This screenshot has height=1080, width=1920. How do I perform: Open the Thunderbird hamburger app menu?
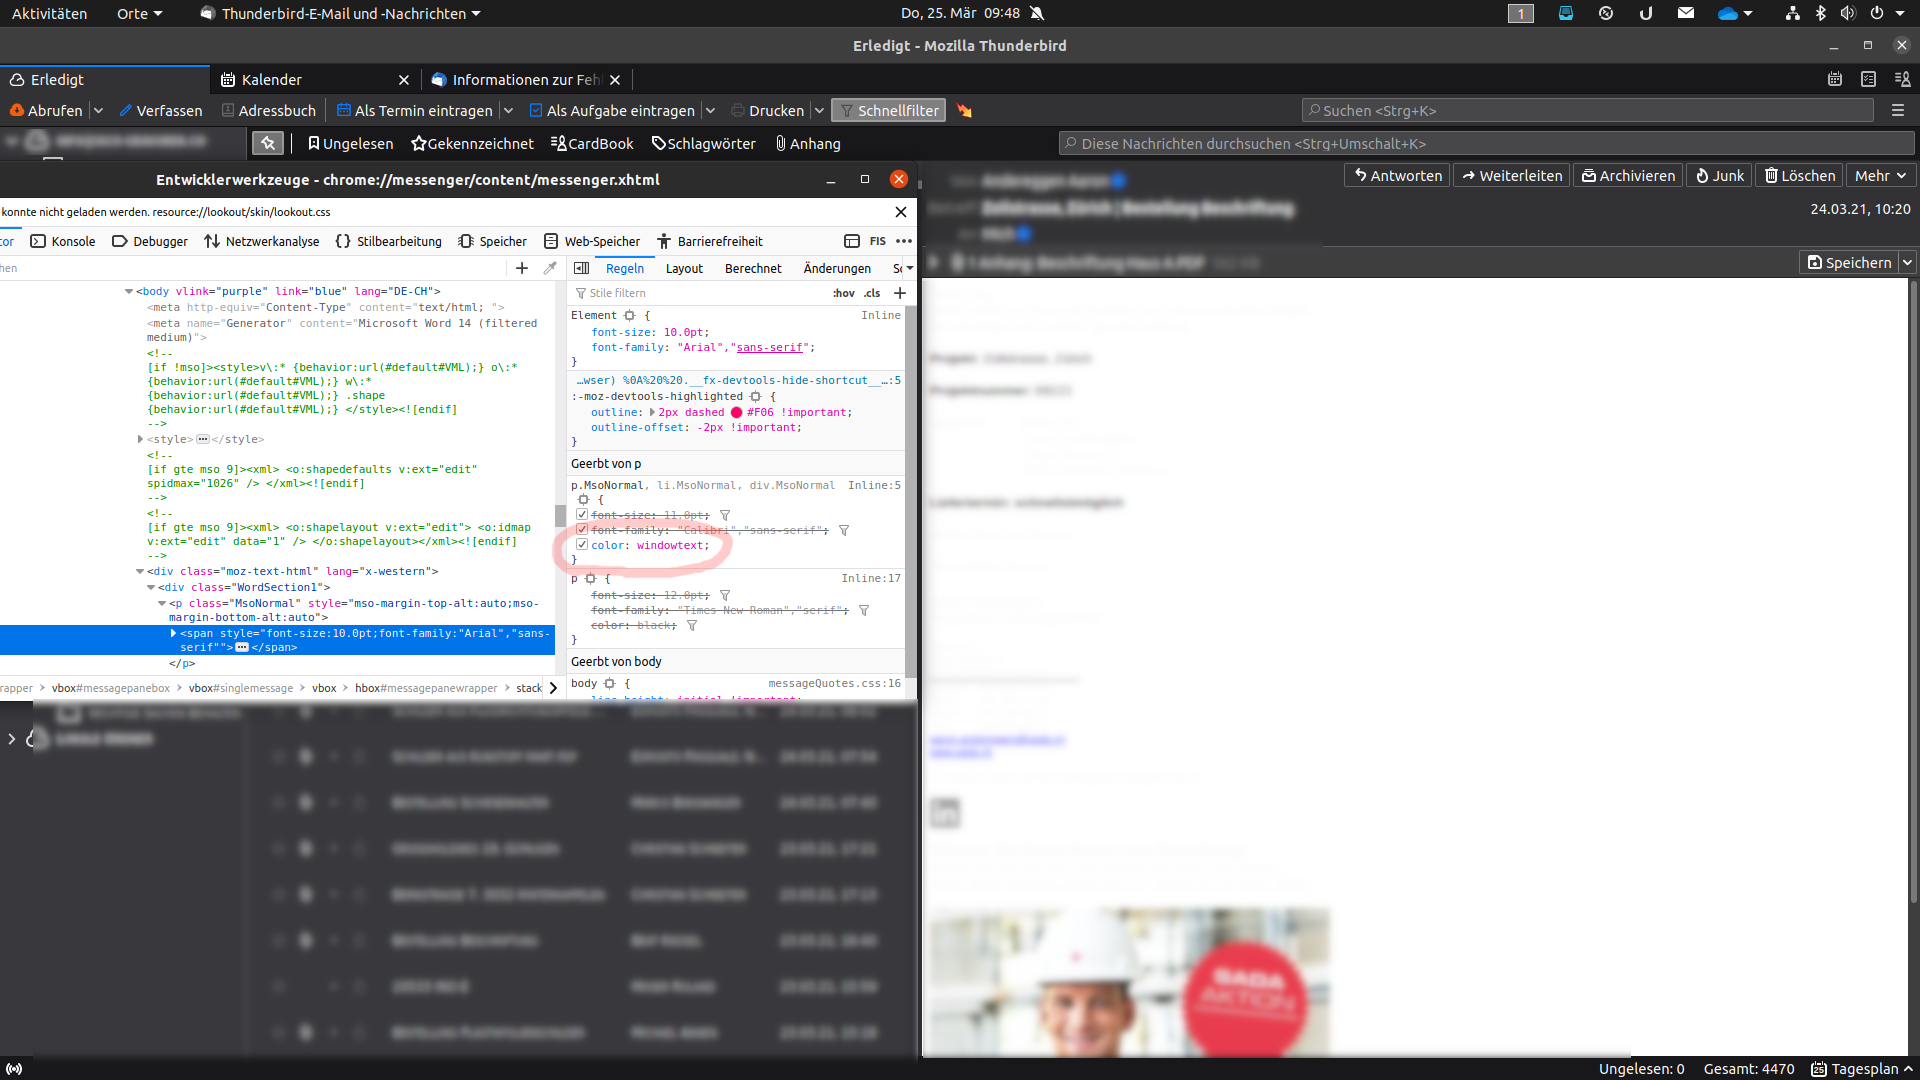[1898, 110]
